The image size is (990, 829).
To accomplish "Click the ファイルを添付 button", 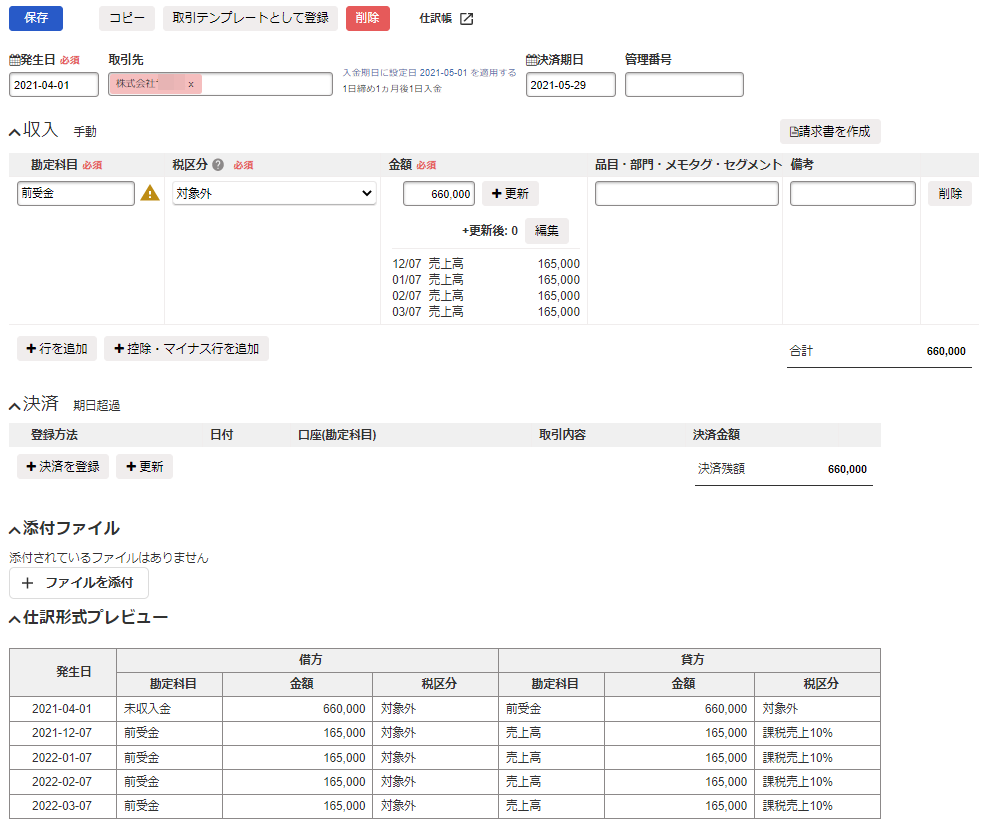I will pos(79,583).
